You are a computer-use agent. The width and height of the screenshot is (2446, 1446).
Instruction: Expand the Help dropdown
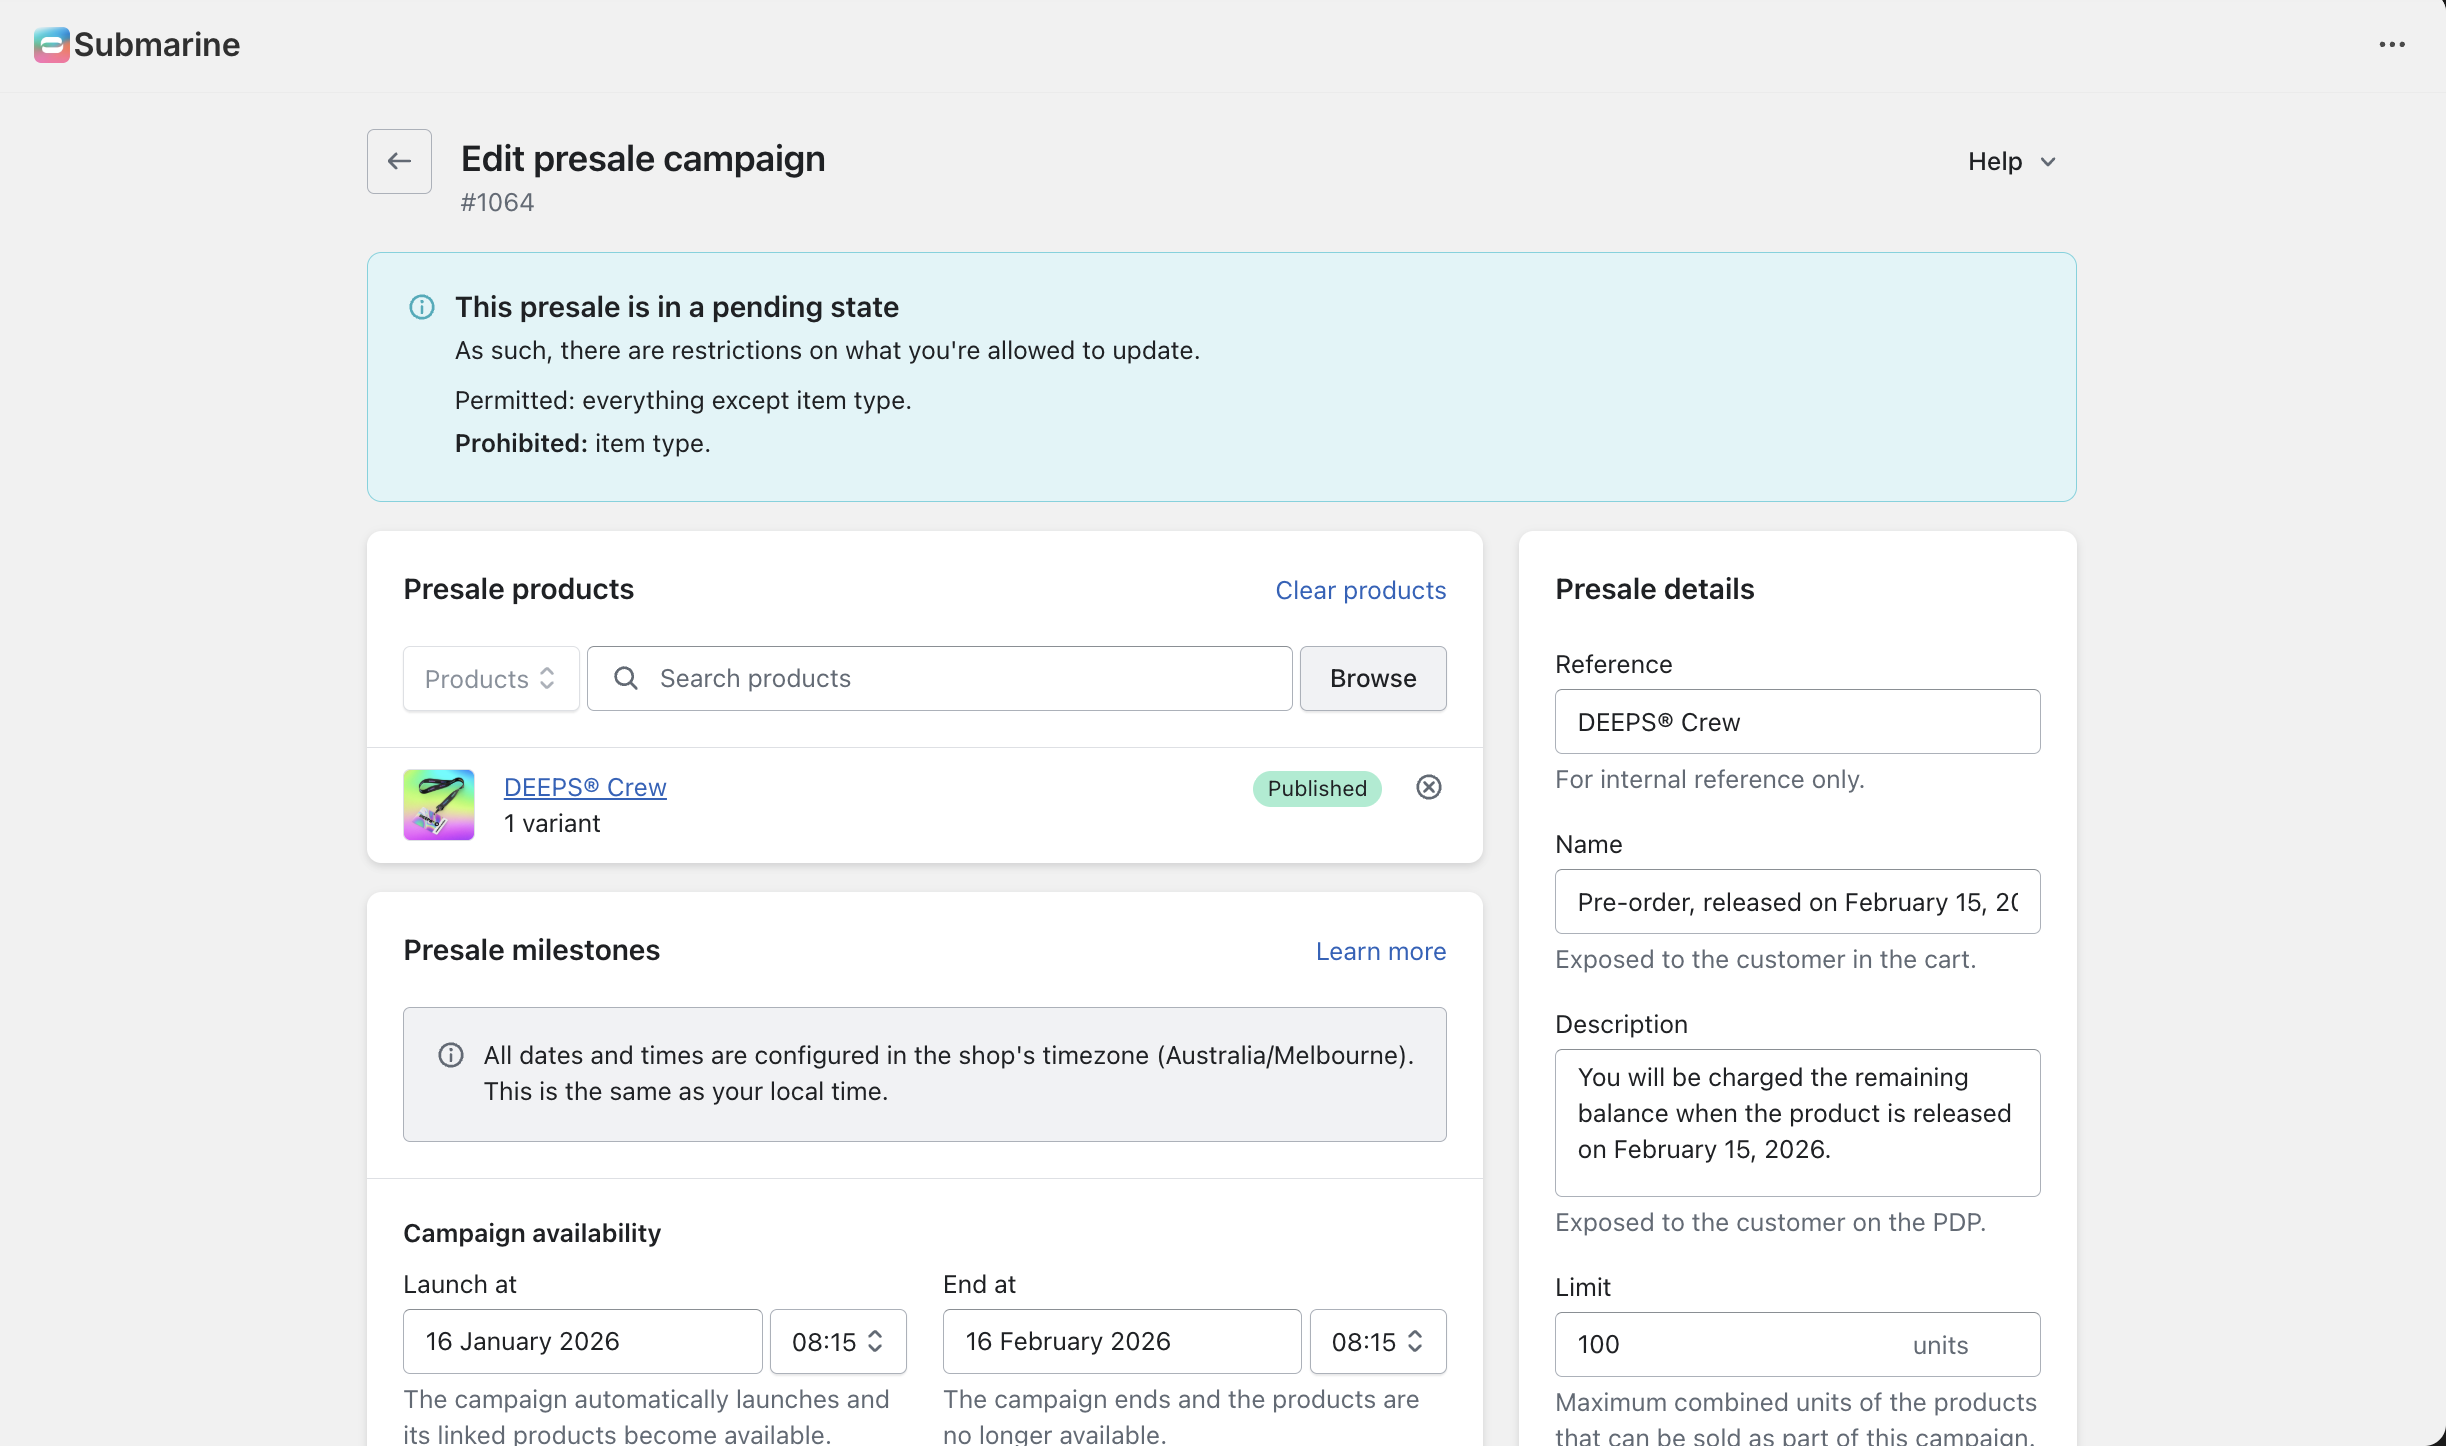[x=2010, y=162]
